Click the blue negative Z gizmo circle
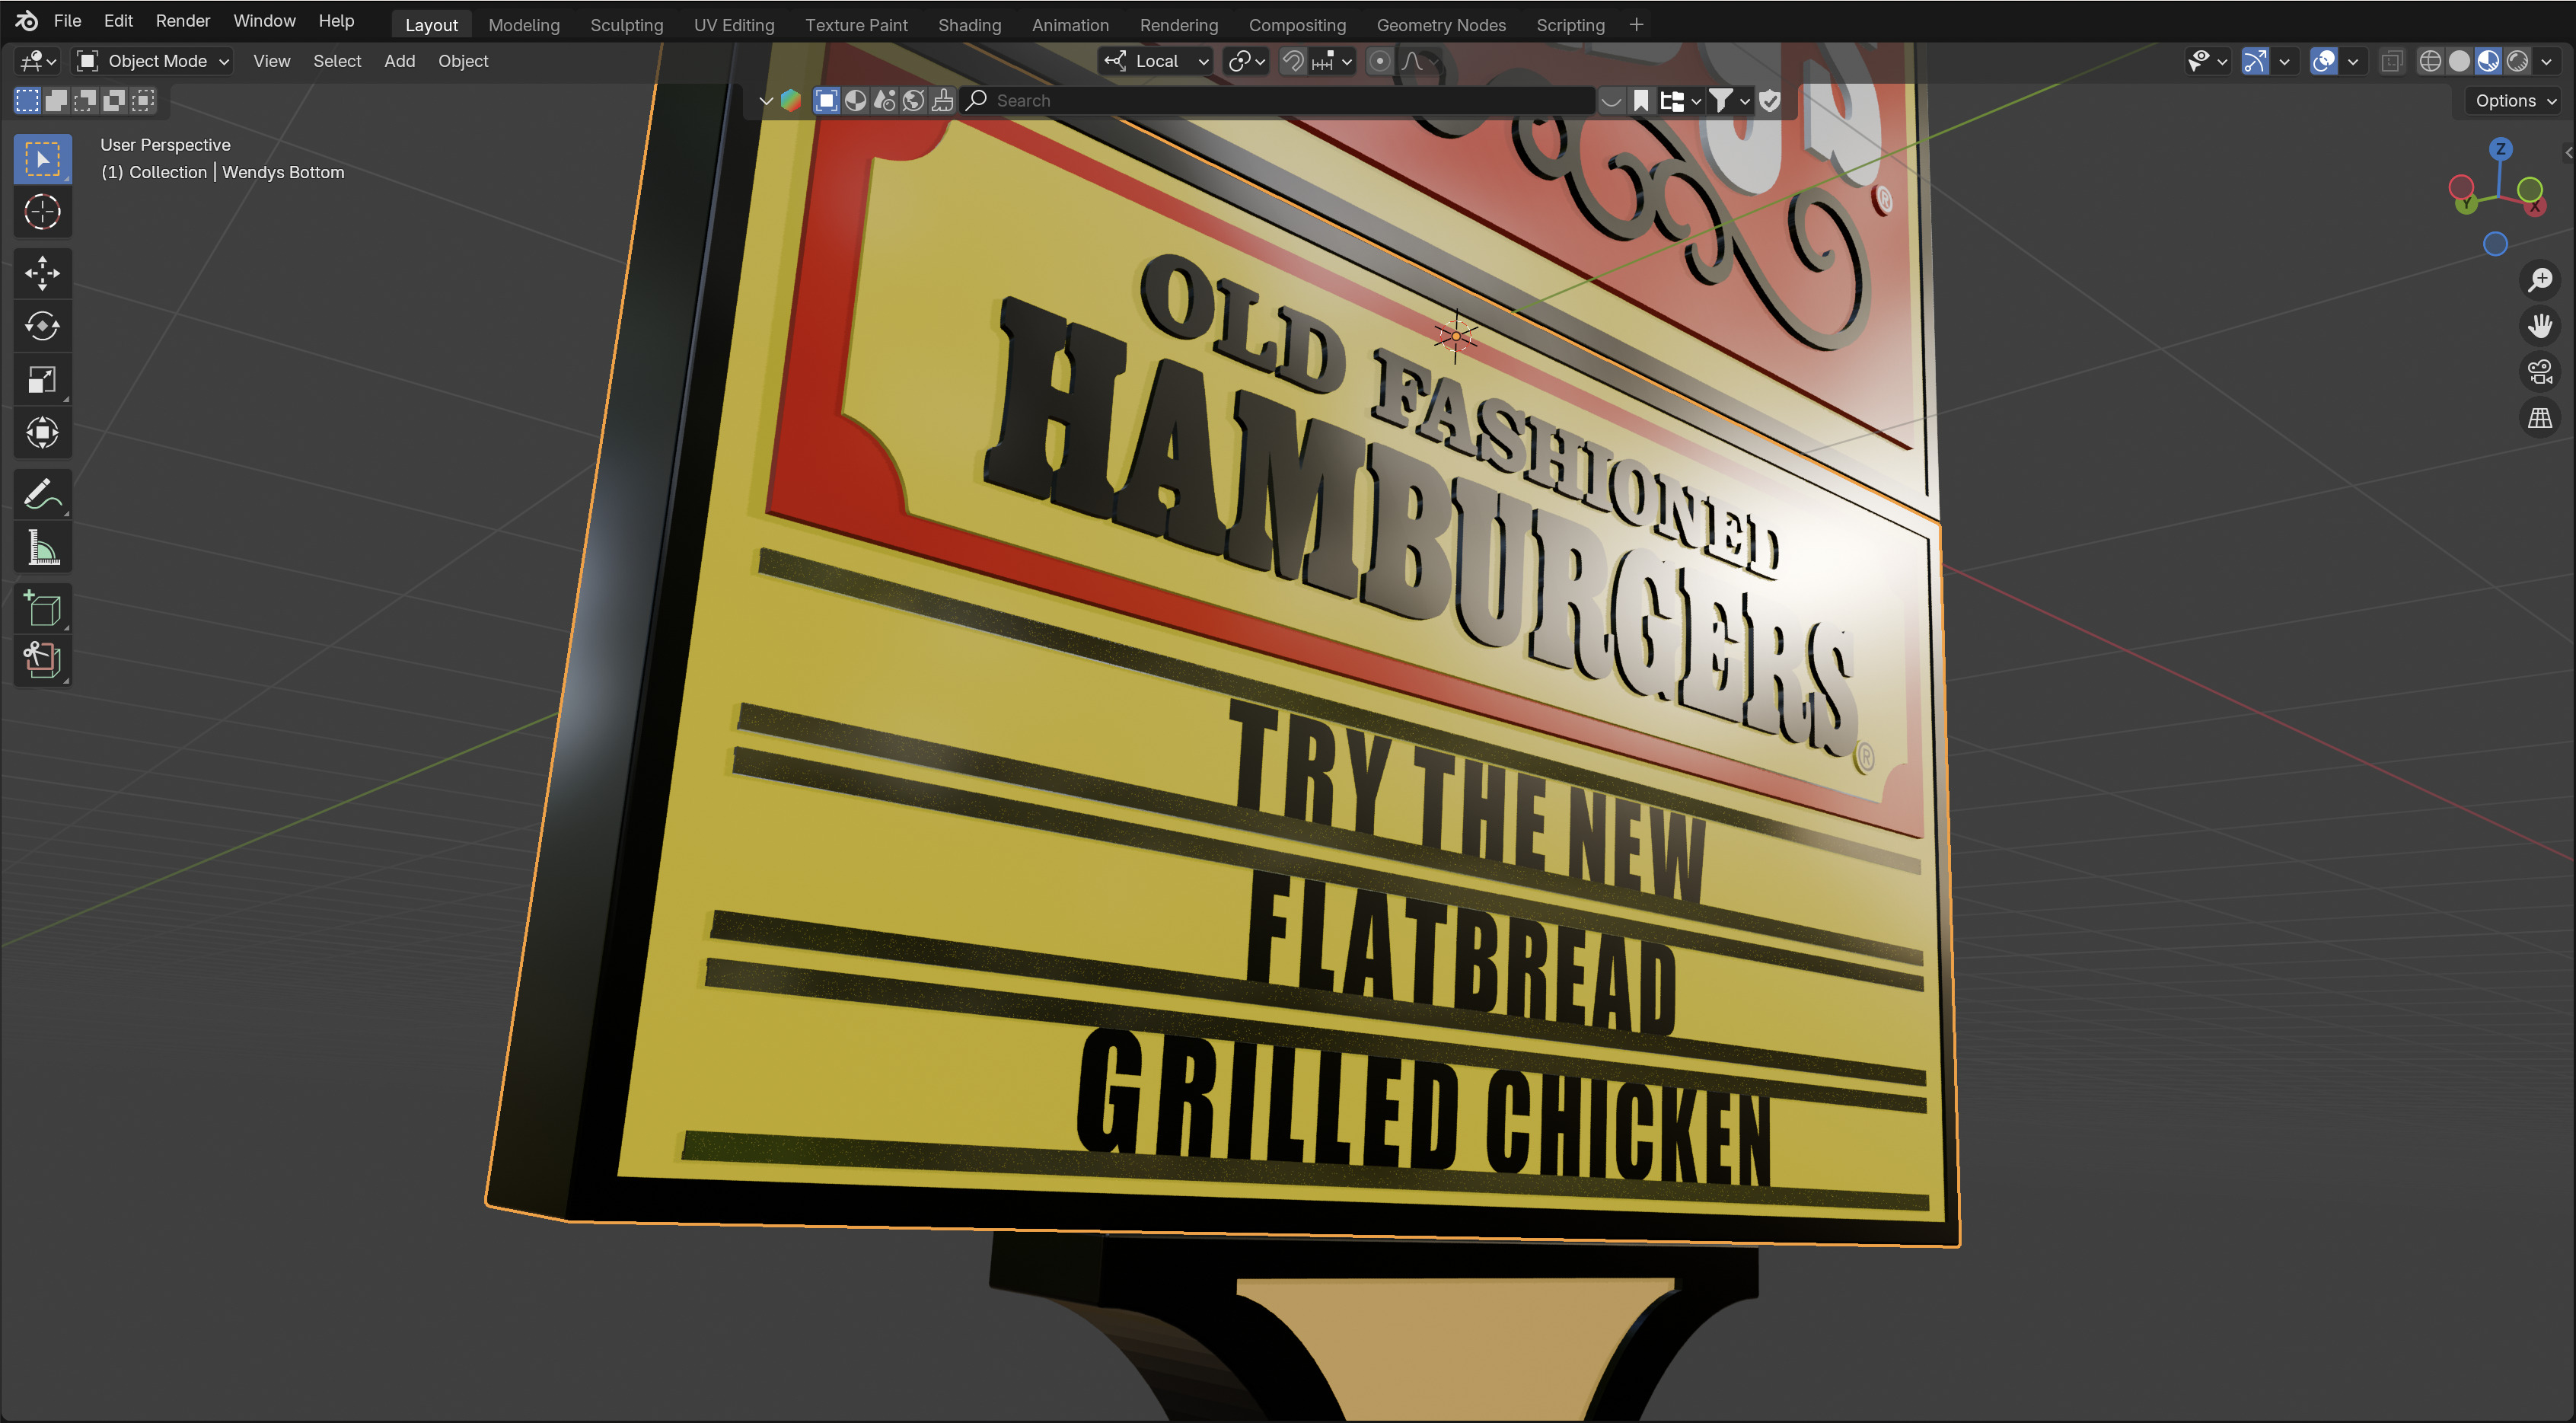The image size is (2576, 1423). point(2495,244)
